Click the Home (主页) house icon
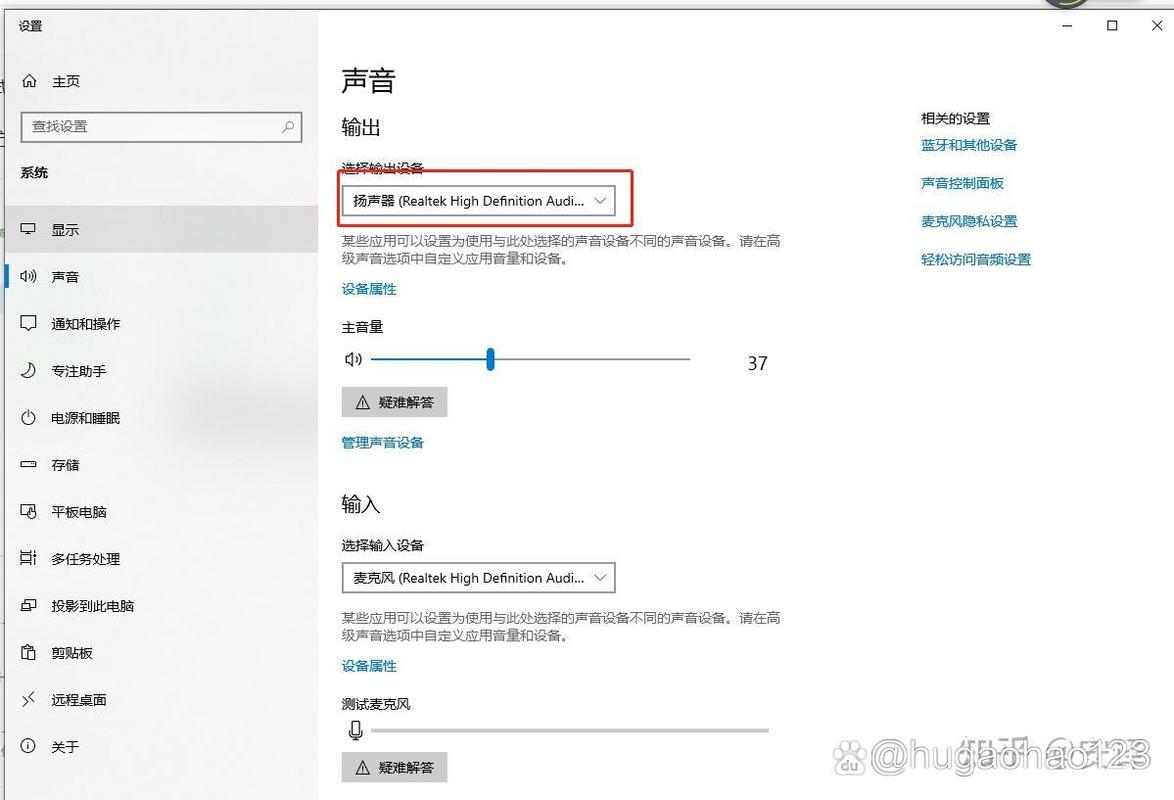Image resolution: width=1174 pixels, height=800 pixels. (29, 81)
